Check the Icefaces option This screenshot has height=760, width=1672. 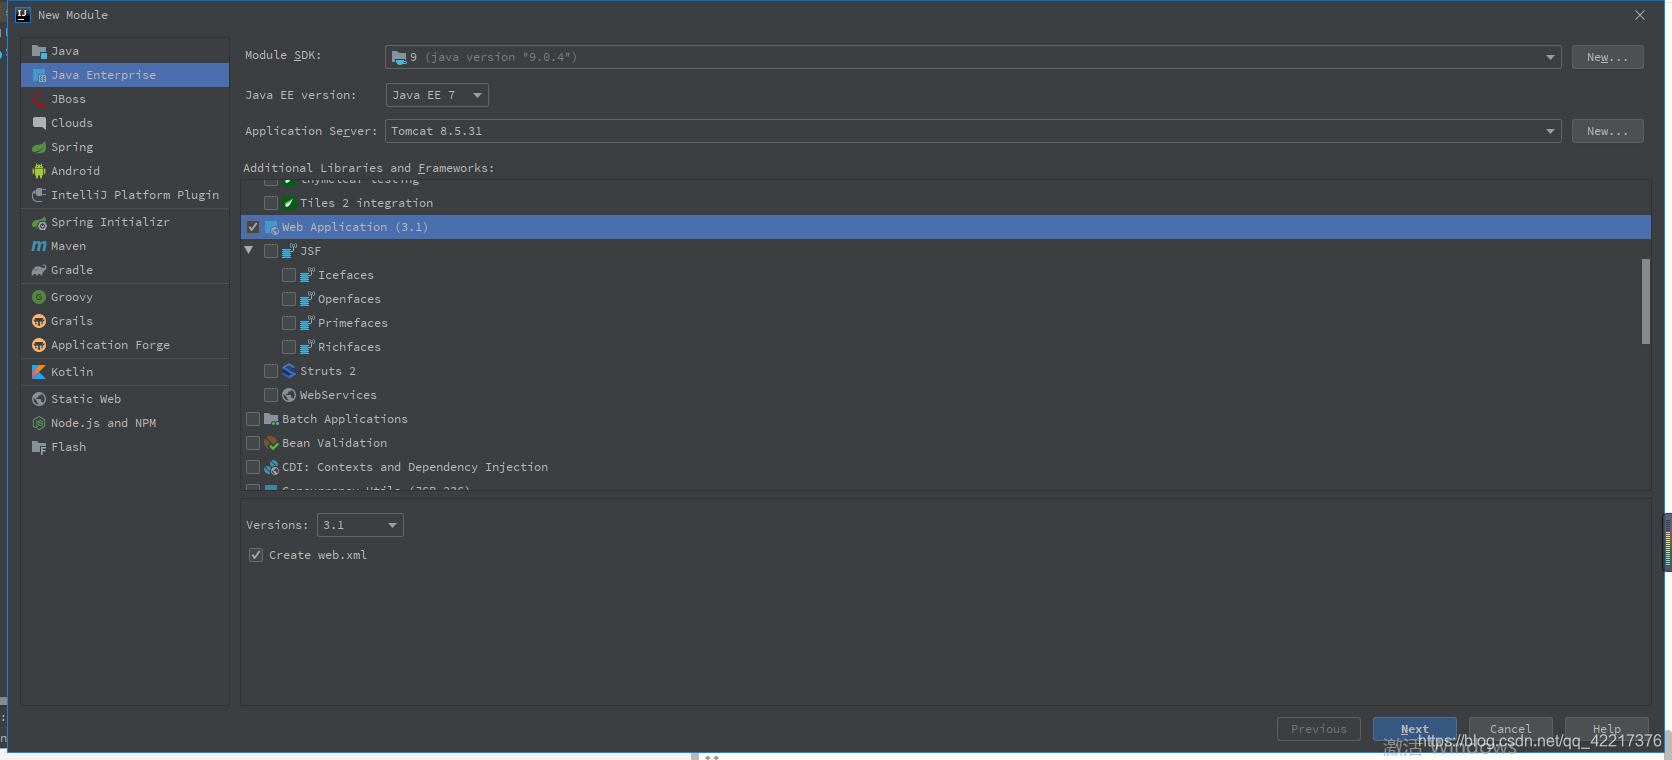pos(289,275)
